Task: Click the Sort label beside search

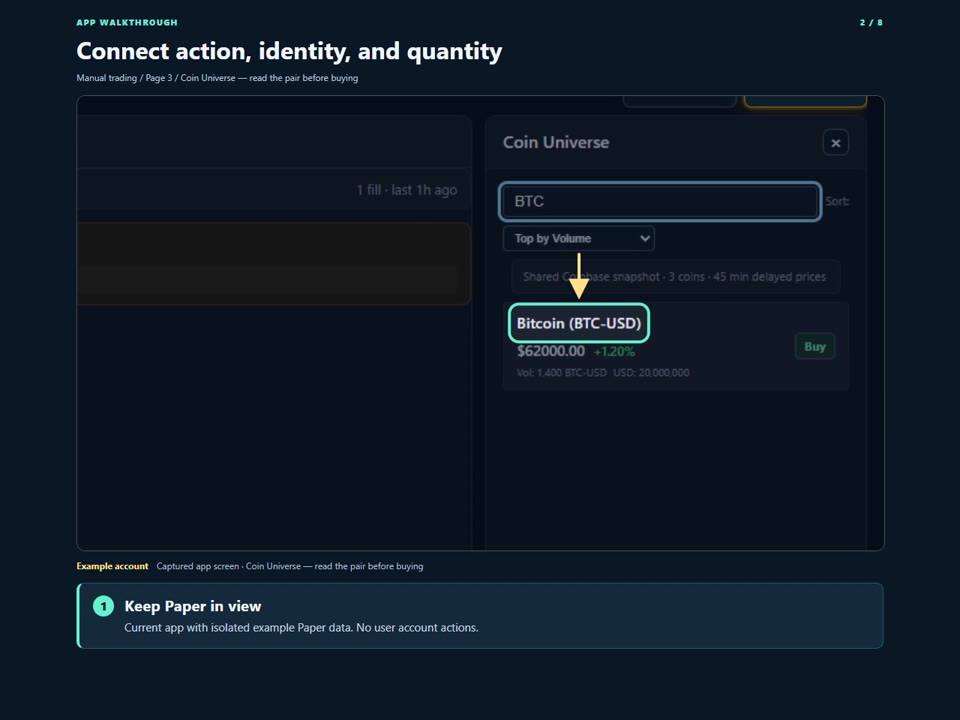Action: pos(837,201)
